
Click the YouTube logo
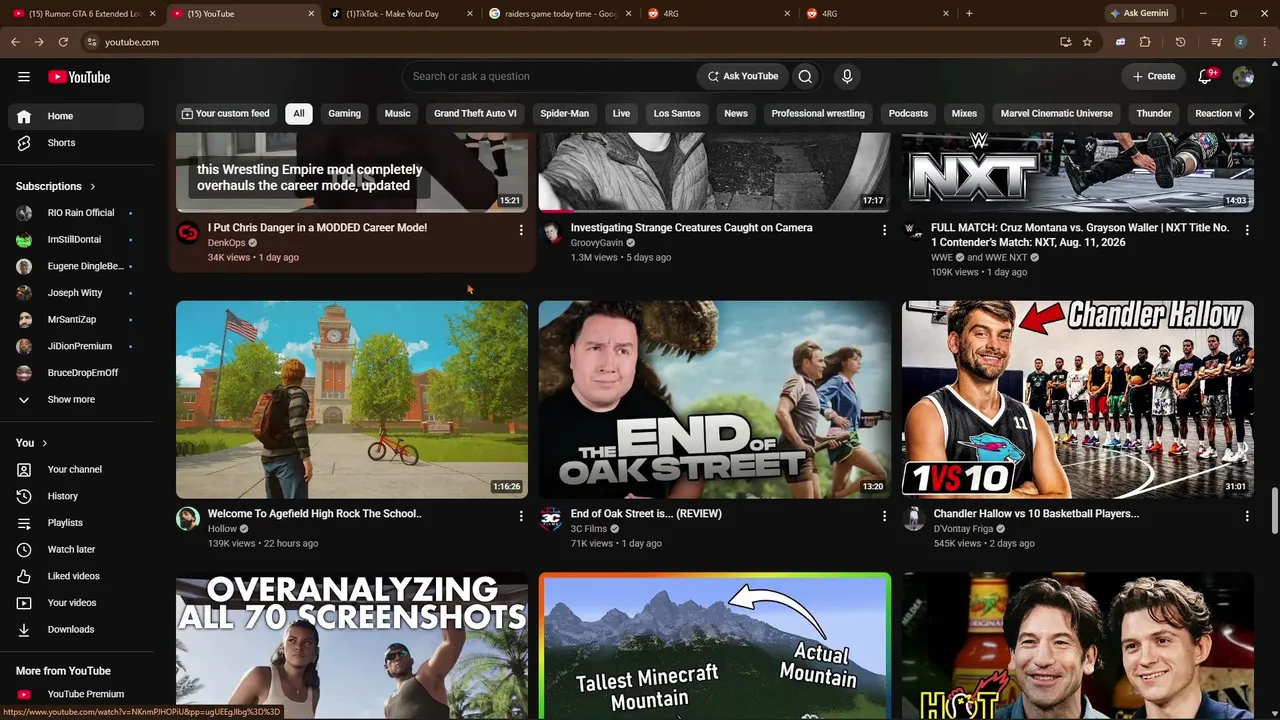click(79, 77)
